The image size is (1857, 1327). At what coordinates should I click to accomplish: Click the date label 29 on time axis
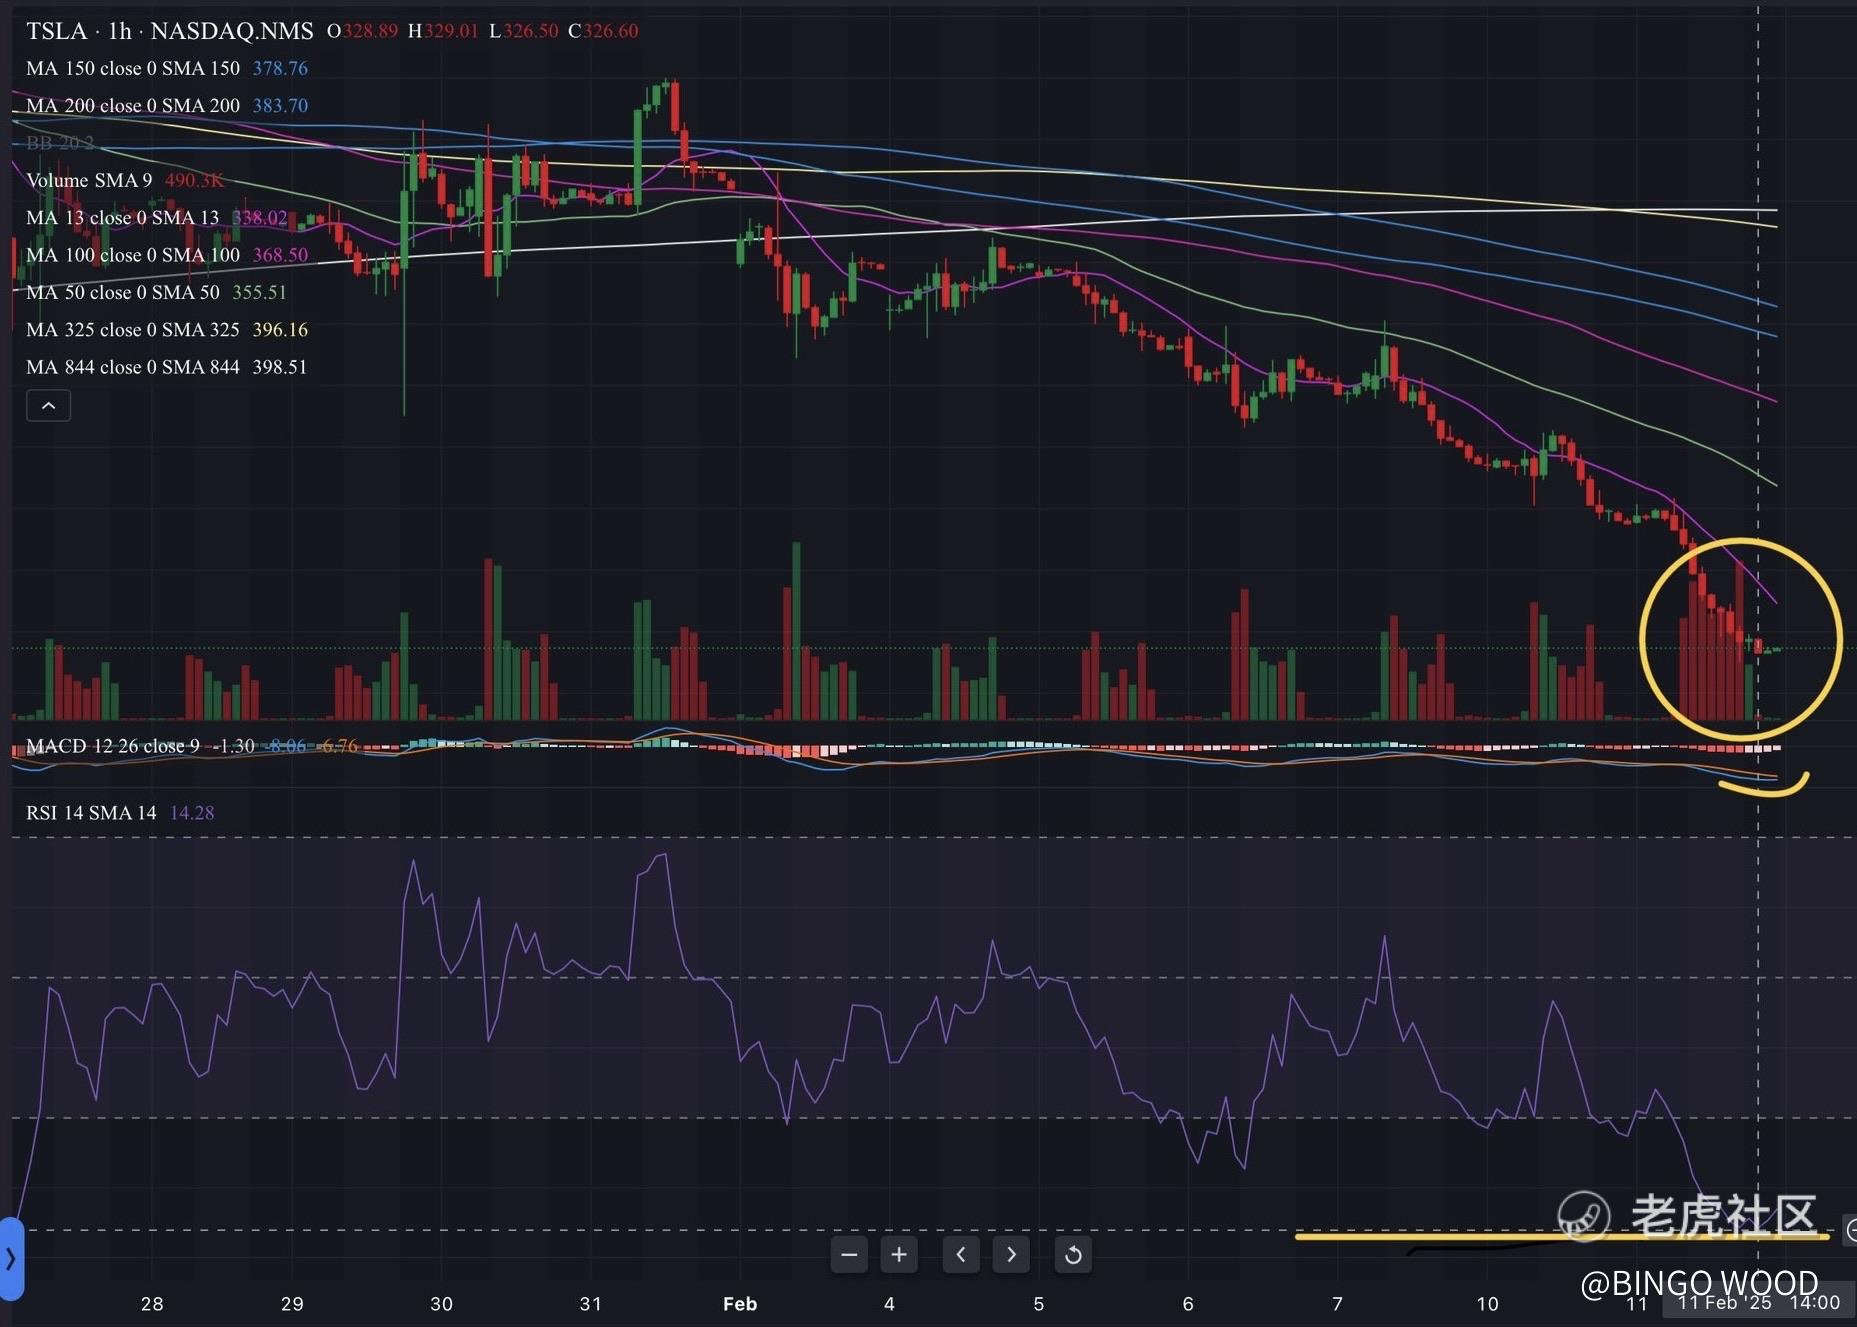coord(292,1304)
